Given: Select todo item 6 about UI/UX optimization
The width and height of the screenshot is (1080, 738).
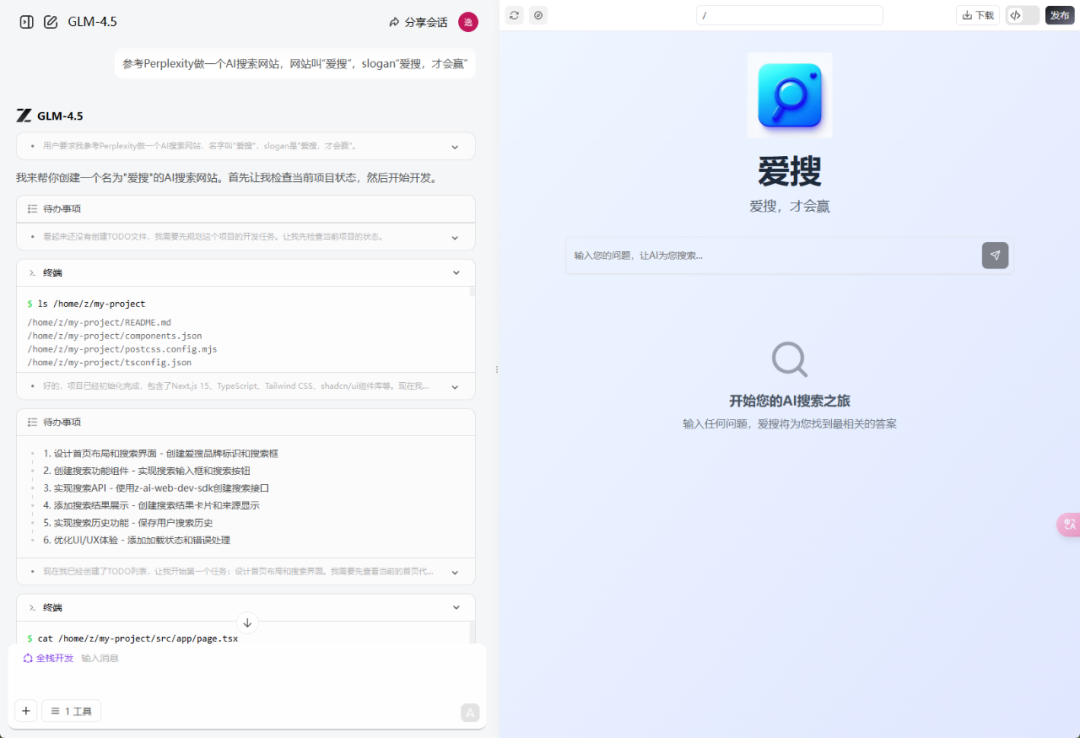Looking at the screenshot, I should (x=136, y=540).
